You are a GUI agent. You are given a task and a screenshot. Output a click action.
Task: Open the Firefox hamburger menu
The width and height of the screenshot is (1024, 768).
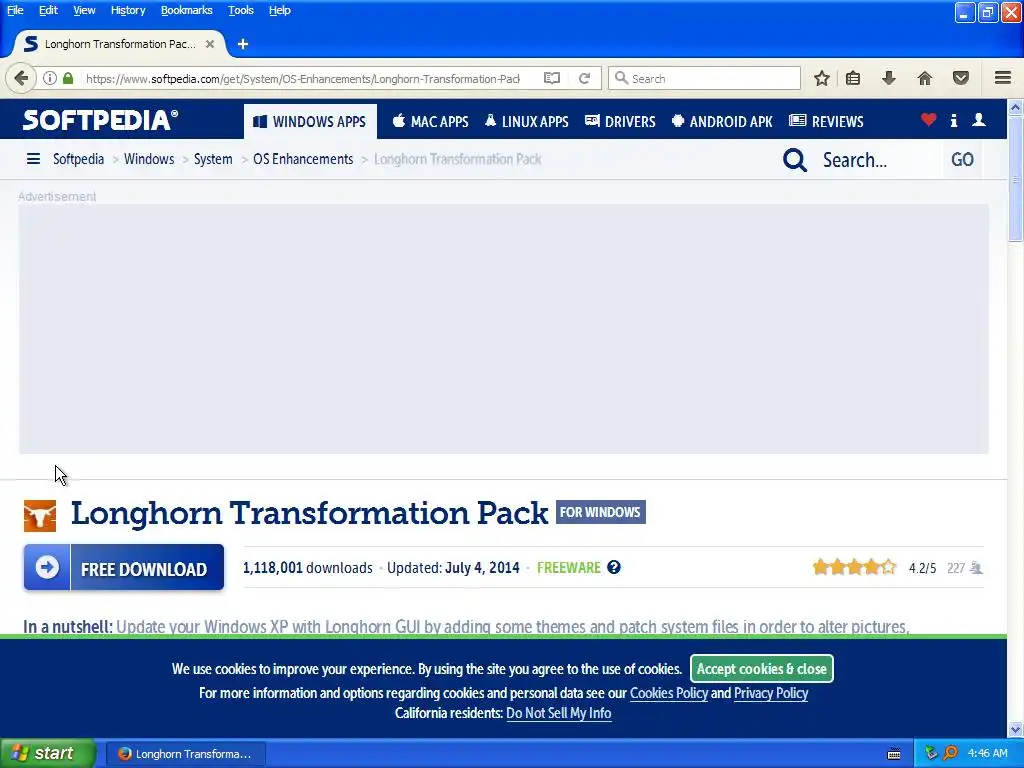[x=1003, y=78]
